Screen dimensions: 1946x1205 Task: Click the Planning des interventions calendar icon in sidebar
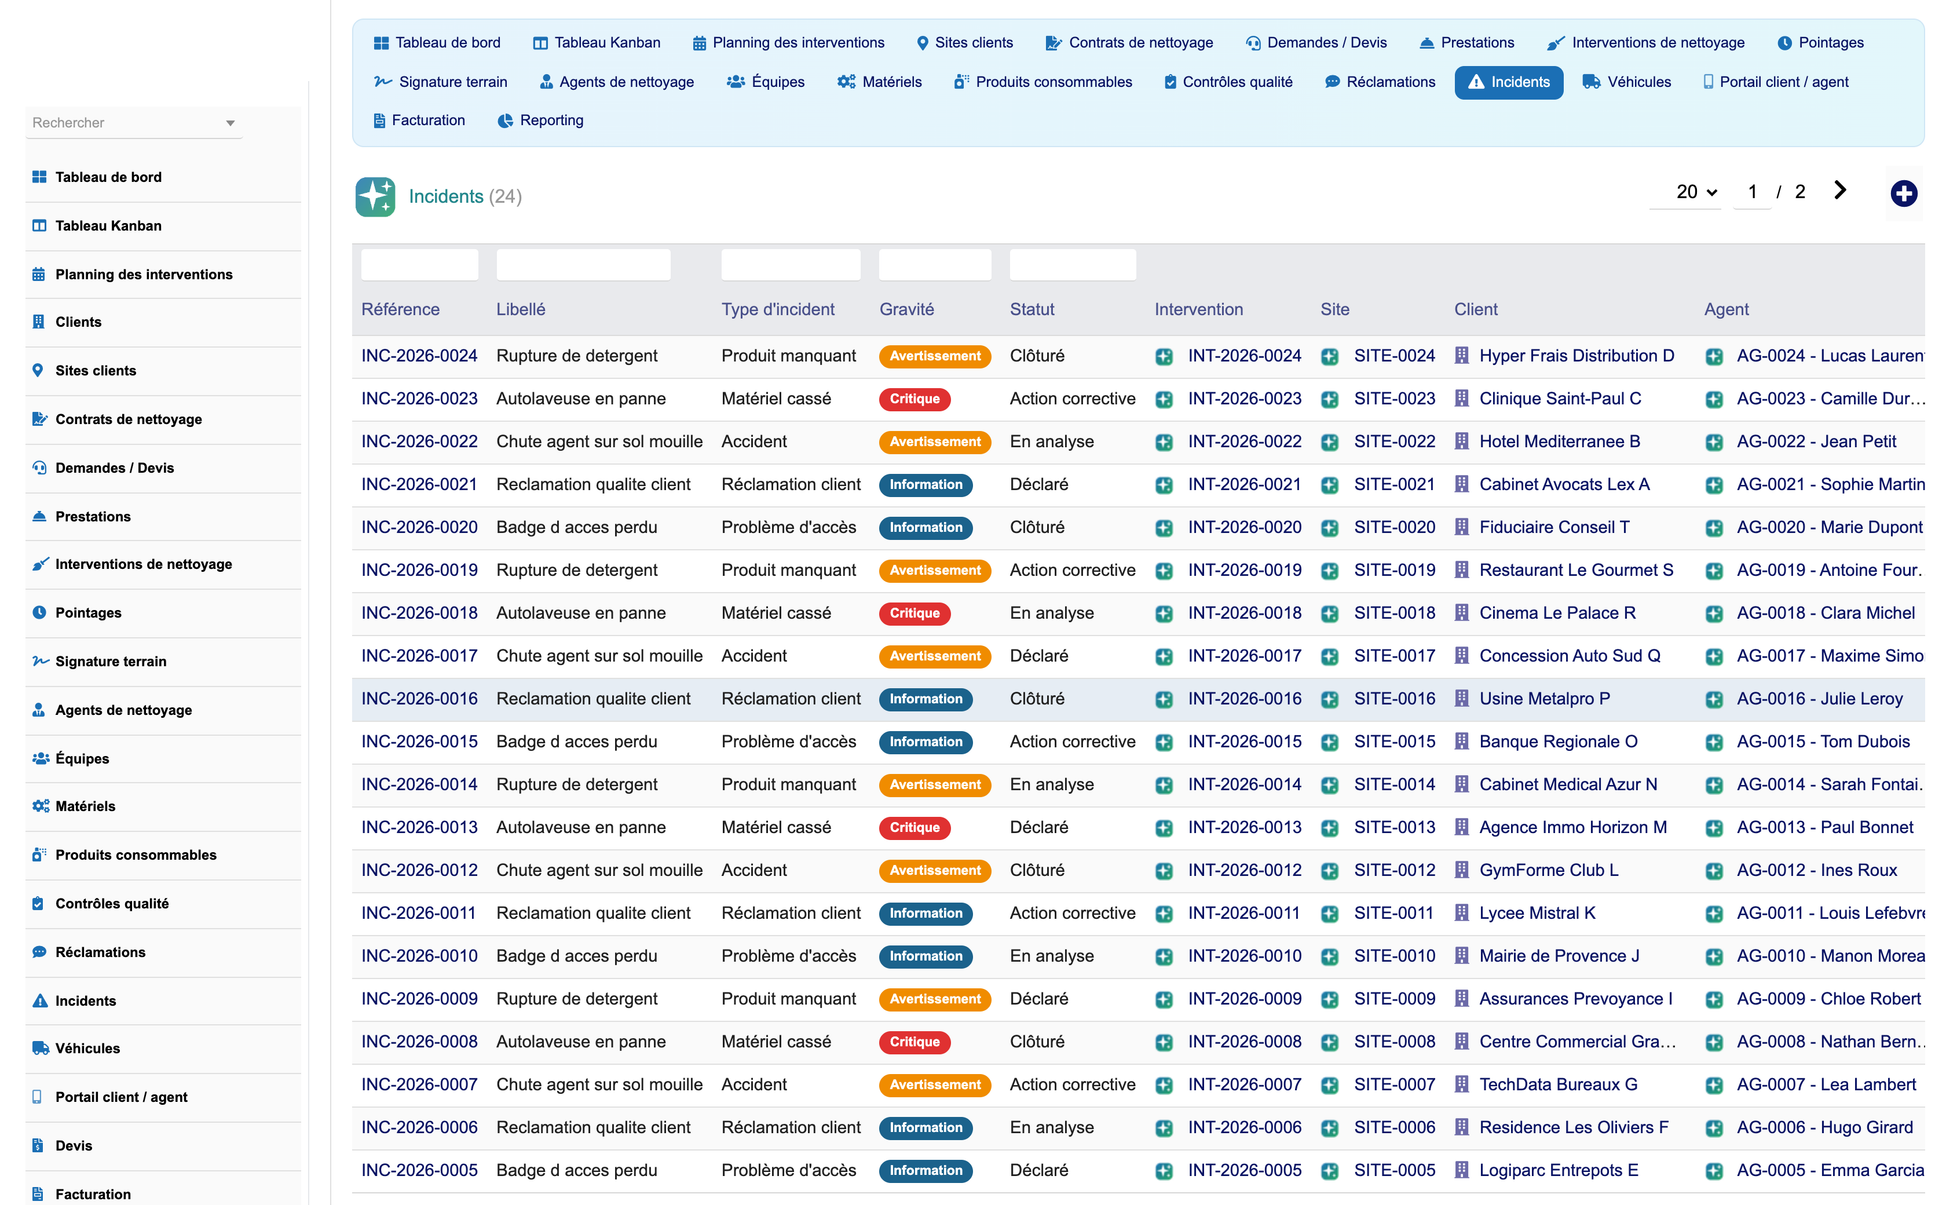pyautogui.click(x=39, y=274)
